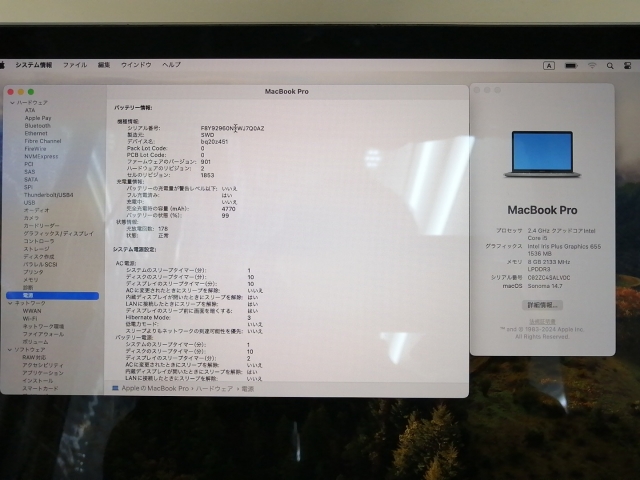Select FireWire in the sidebar

point(35,149)
